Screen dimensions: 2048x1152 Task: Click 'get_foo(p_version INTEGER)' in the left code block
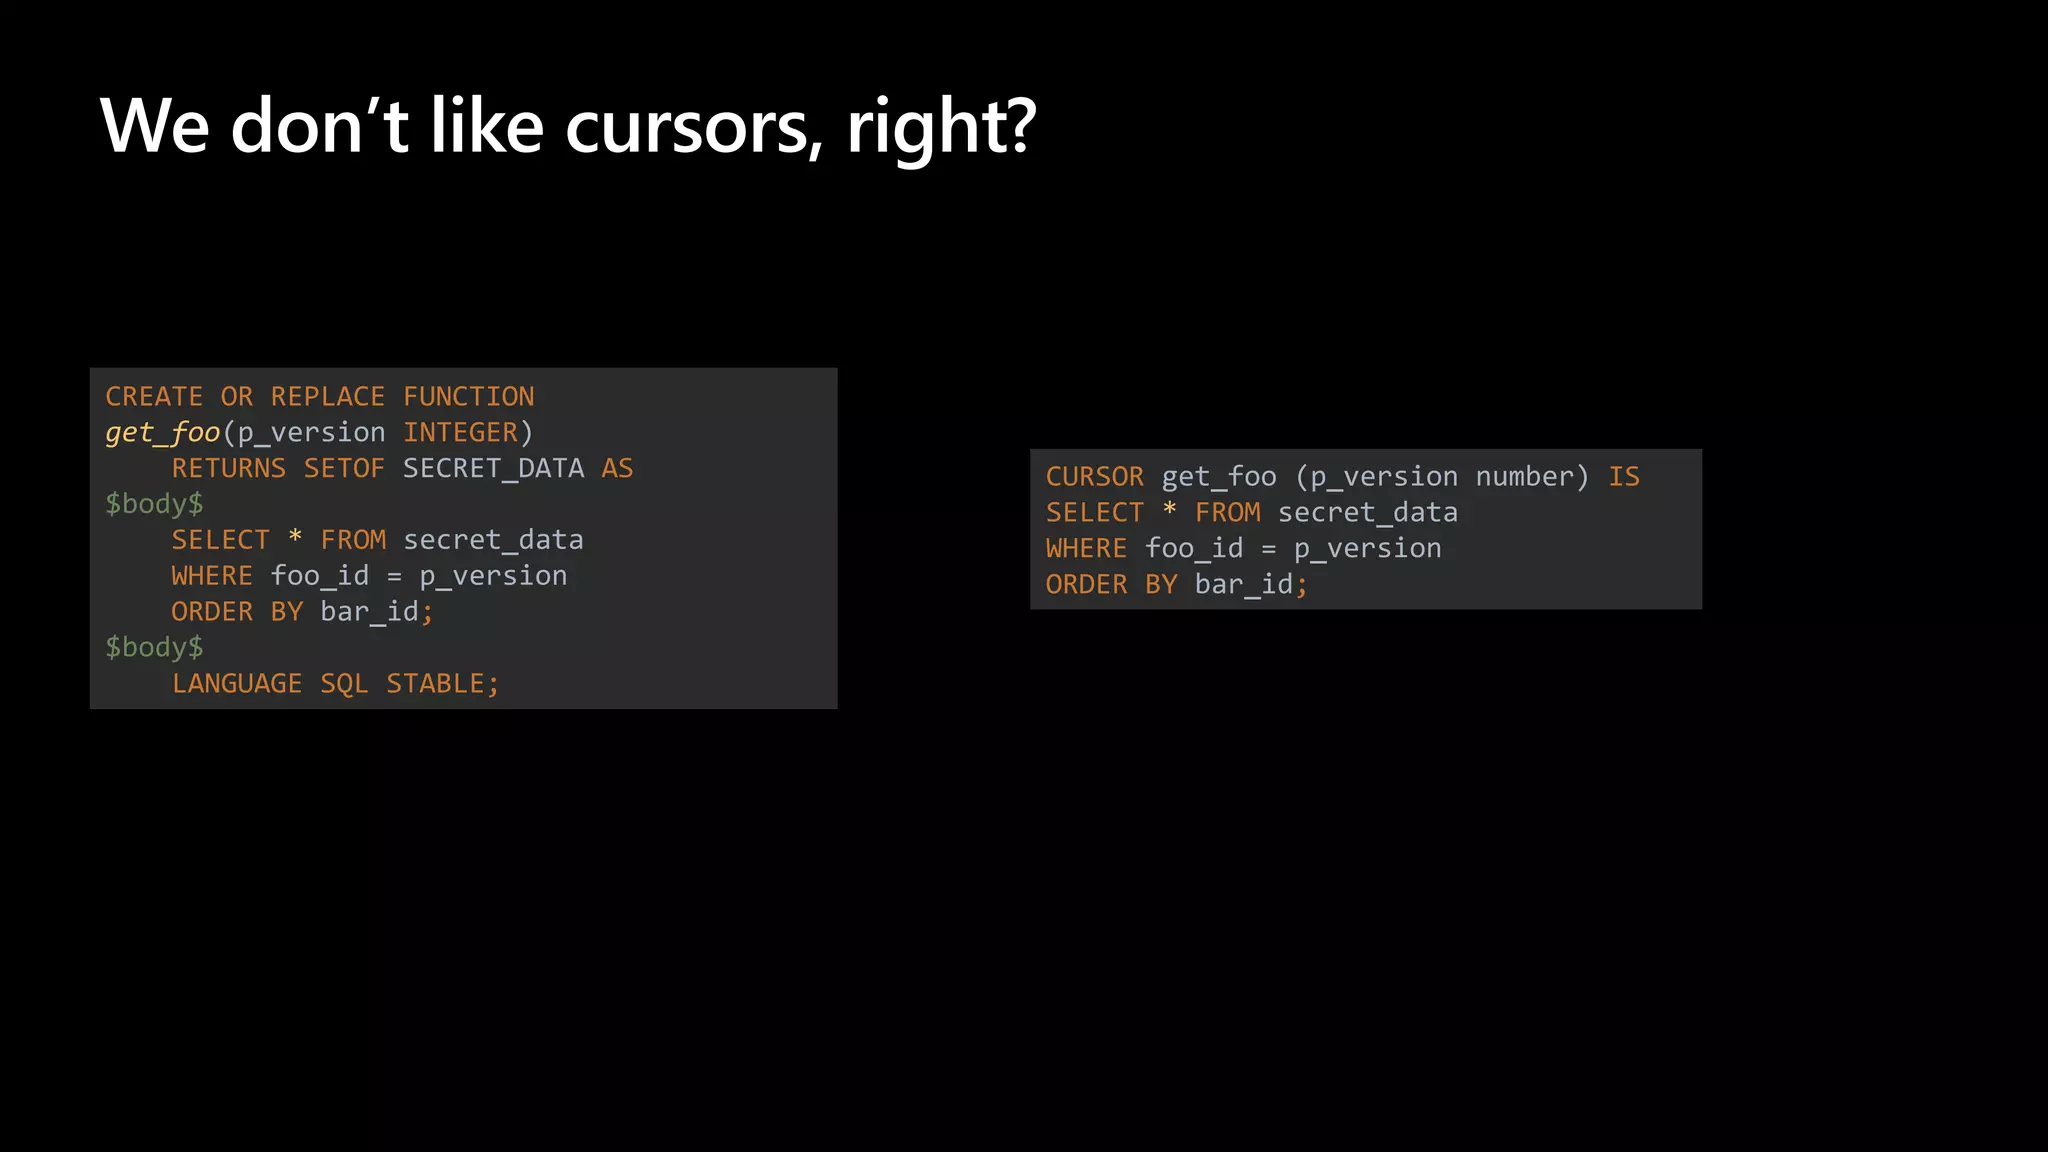(320, 433)
